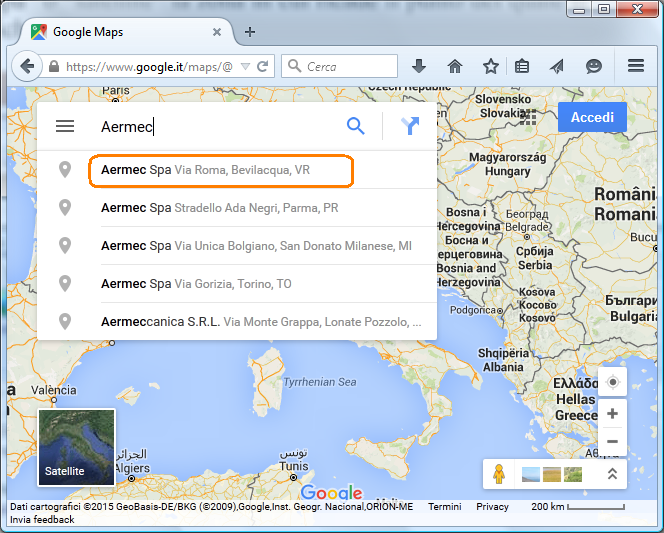The width and height of the screenshot is (664, 533).
Task: Click the Tunis city label on map
Action: tap(293, 466)
